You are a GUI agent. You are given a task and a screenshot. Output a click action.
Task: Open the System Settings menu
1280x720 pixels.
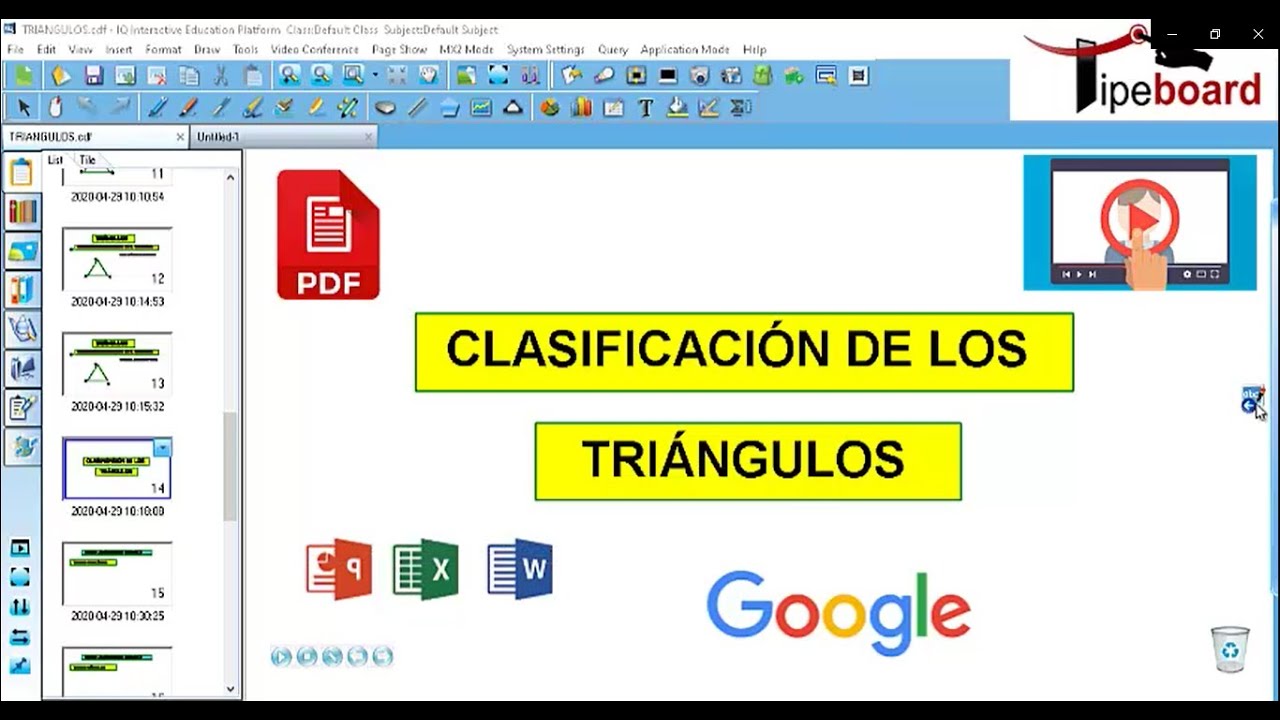coord(545,49)
